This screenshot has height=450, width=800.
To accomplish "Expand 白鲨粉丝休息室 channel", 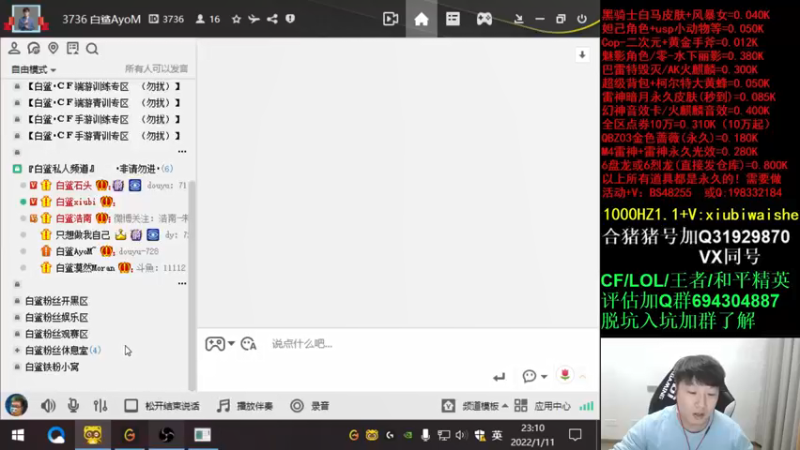I will [17, 351].
